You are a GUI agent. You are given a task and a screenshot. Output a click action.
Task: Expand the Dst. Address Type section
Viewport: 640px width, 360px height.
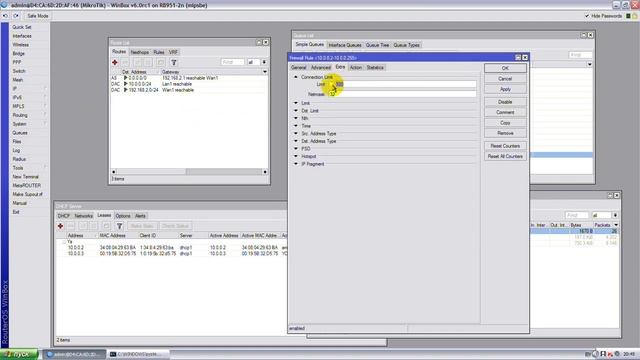(296, 141)
